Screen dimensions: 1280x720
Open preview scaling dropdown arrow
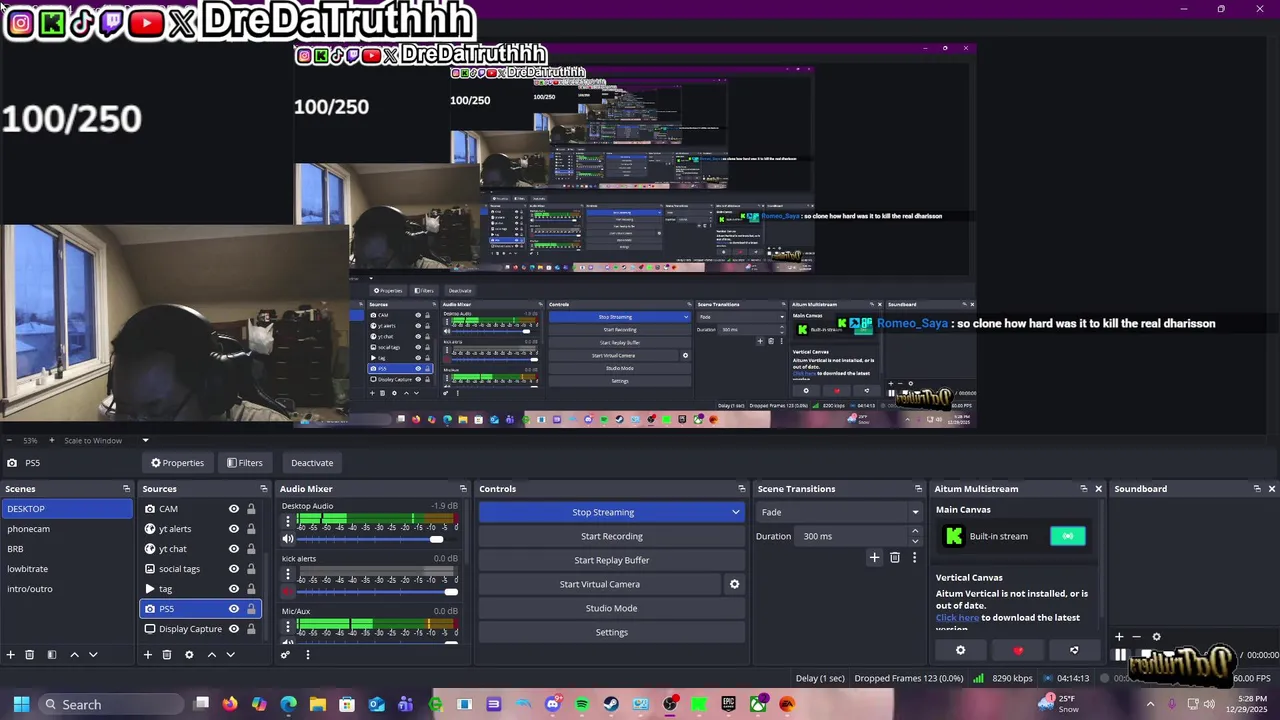[145, 440]
